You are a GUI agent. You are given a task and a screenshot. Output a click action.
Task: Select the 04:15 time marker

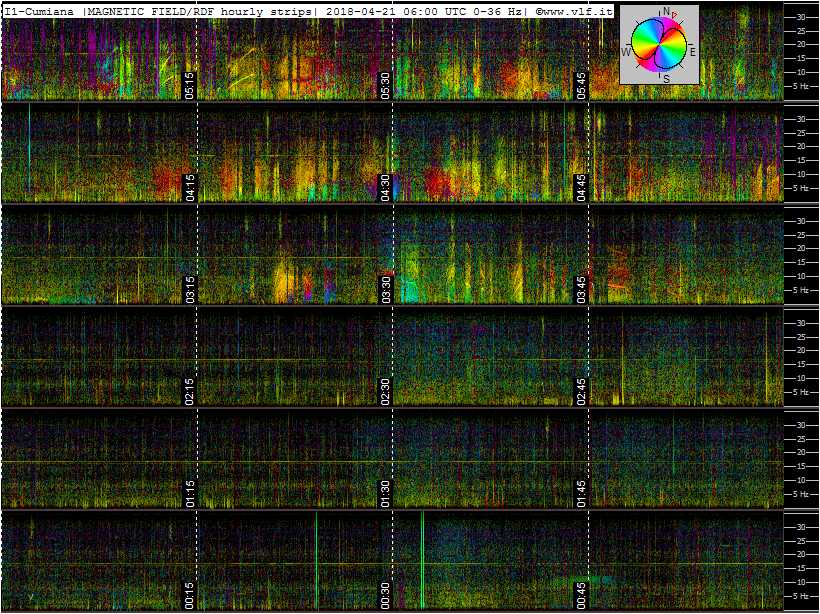[189, 188]
